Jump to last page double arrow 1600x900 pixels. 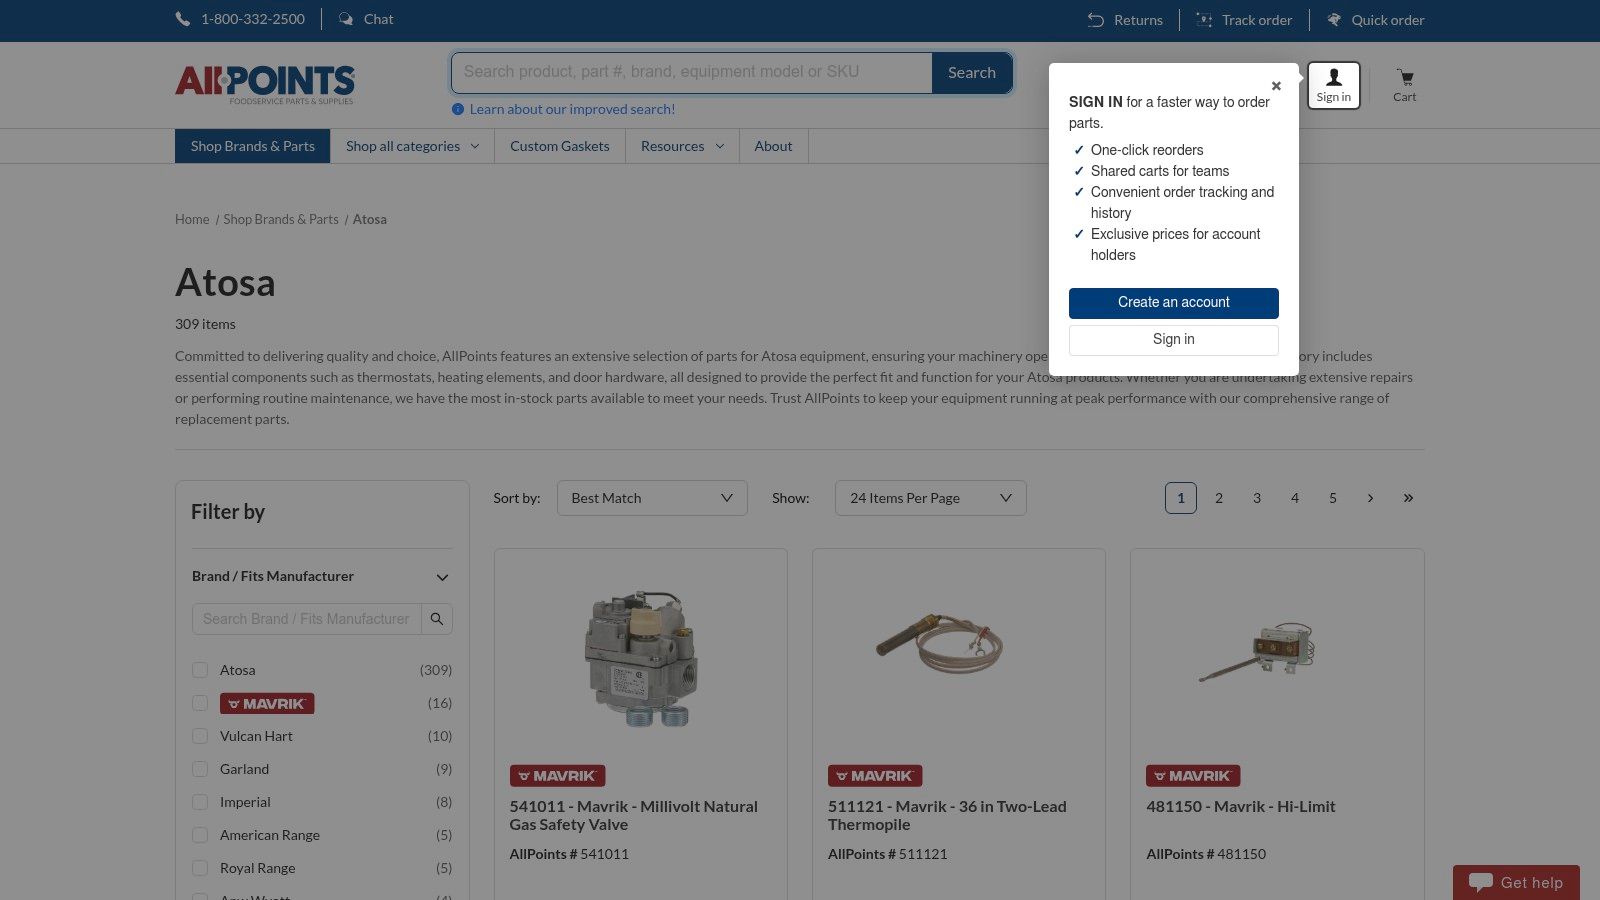click(1408, 498)
